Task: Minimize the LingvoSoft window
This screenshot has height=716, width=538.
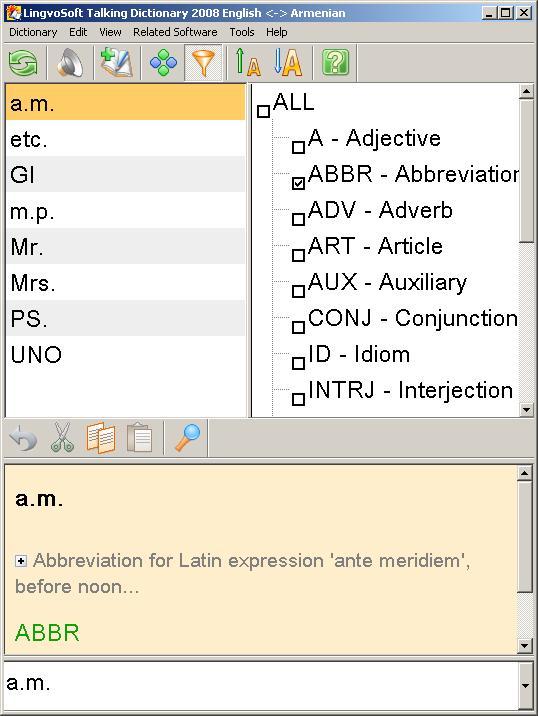Action: [489, 13]
